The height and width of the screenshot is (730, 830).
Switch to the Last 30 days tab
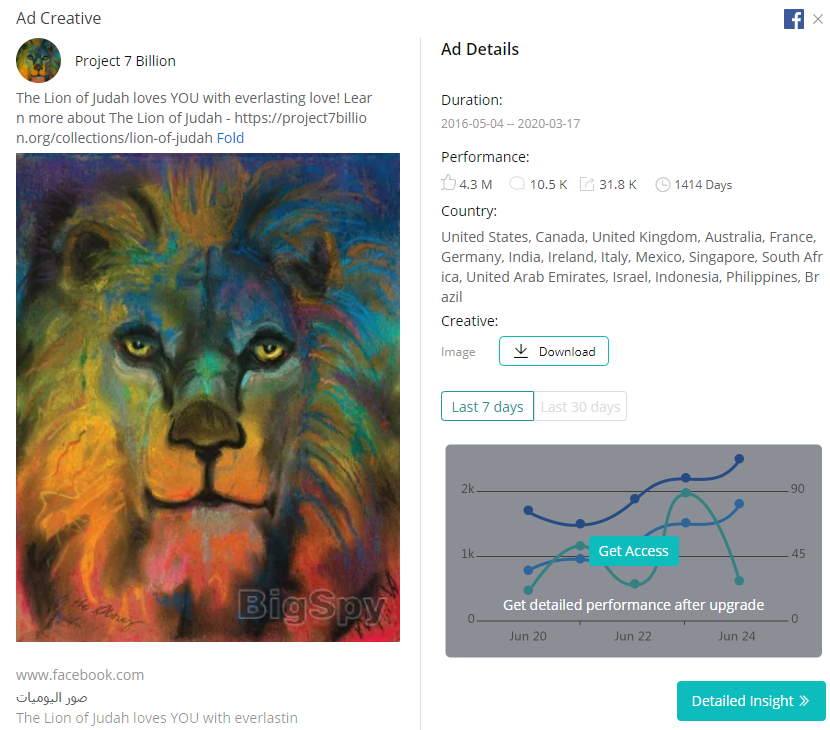[x=580, y=407]
